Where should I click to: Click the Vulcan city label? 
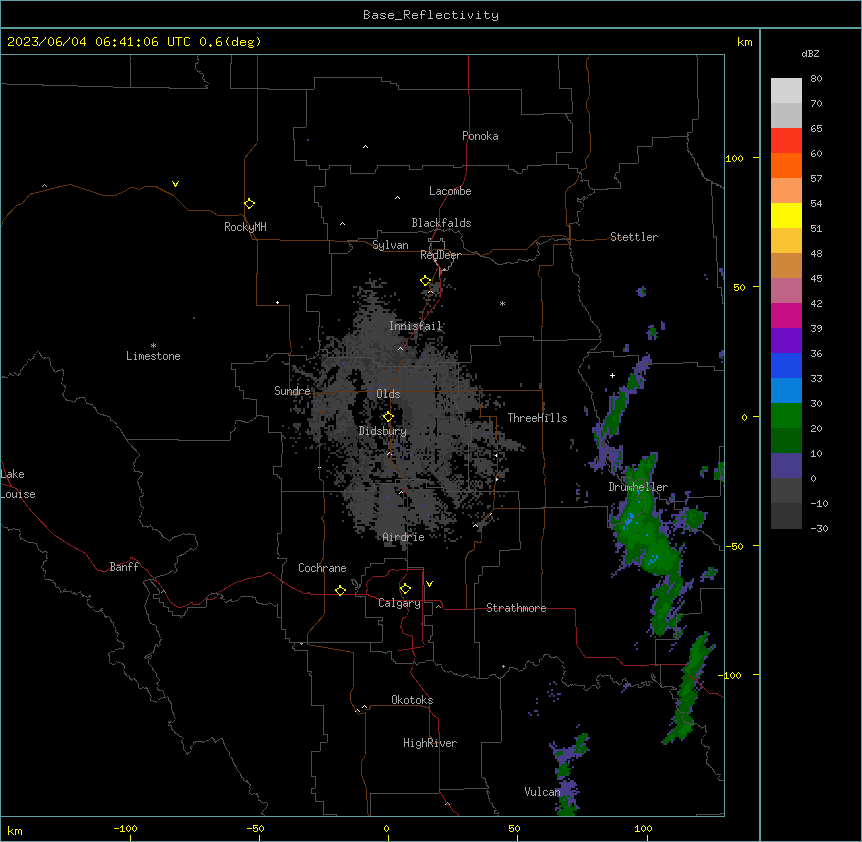click(542, 792)
